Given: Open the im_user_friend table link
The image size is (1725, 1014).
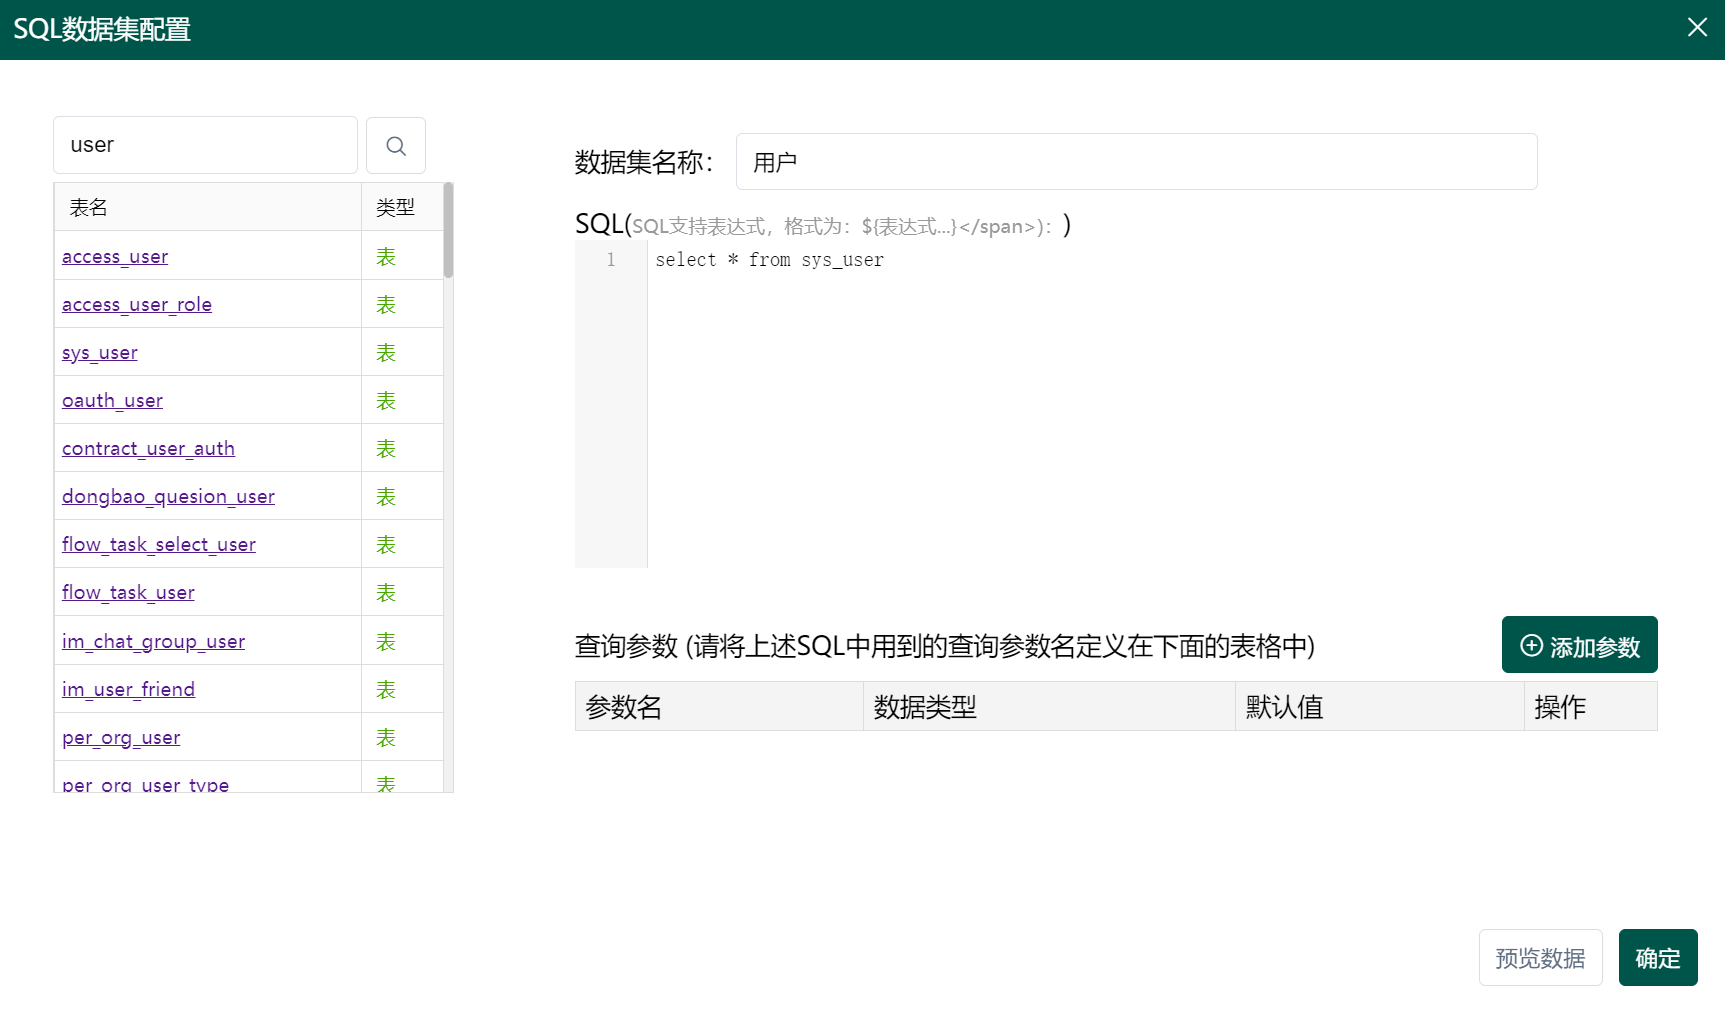Looking at the screenshot, I should (x=128, y=689).
